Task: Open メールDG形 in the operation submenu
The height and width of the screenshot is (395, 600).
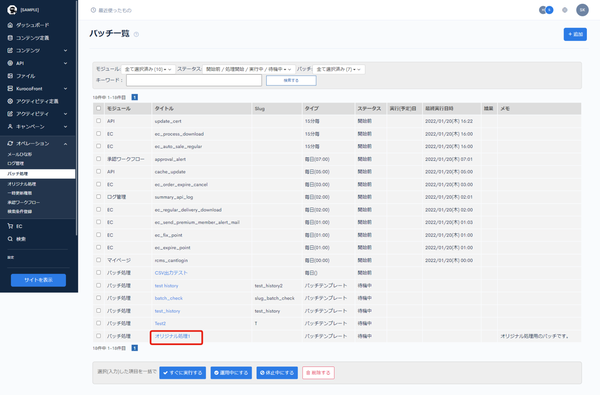Action: (x=20, y=154)
